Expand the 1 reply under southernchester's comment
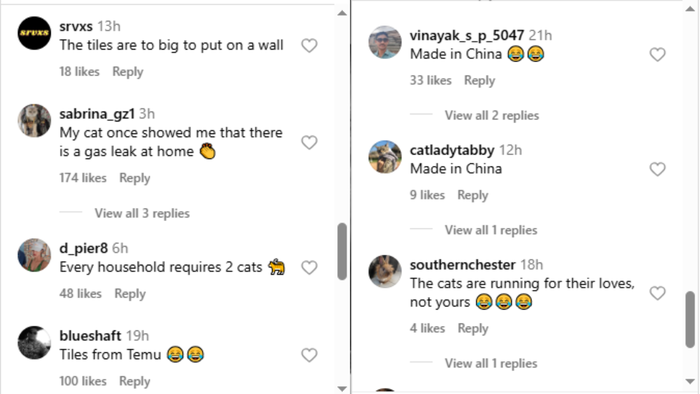The width and height of the screenshot is (700, 394). [491, 364]
